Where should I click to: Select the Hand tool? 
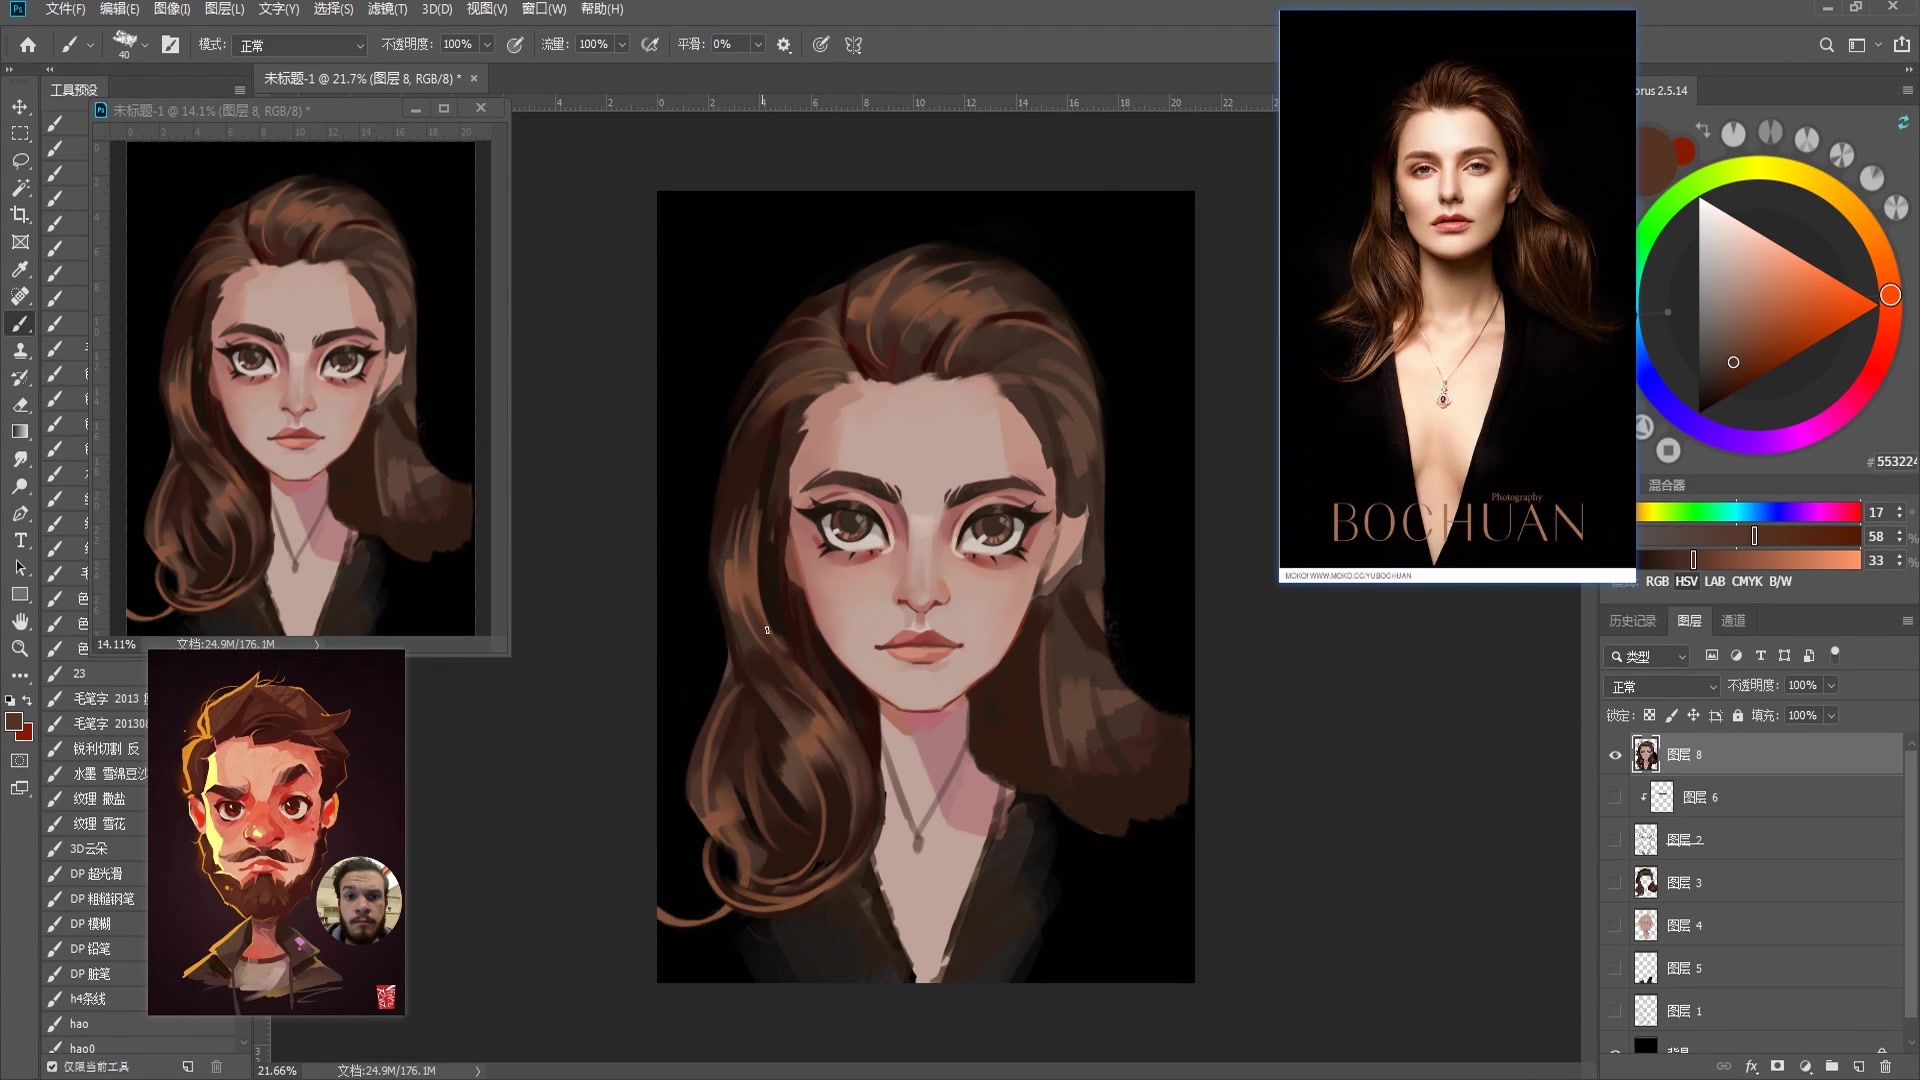pos(20,621)
